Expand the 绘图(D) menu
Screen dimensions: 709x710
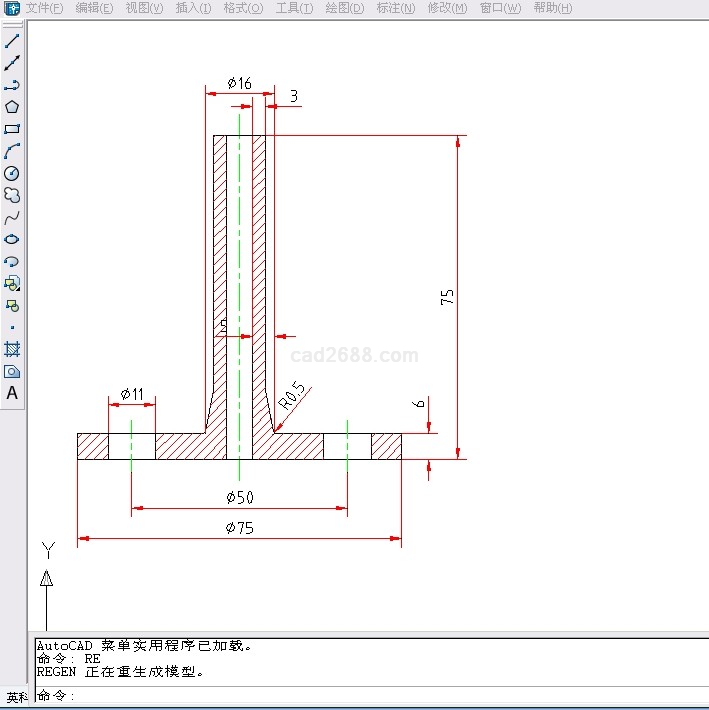click(x=344, y=8)
